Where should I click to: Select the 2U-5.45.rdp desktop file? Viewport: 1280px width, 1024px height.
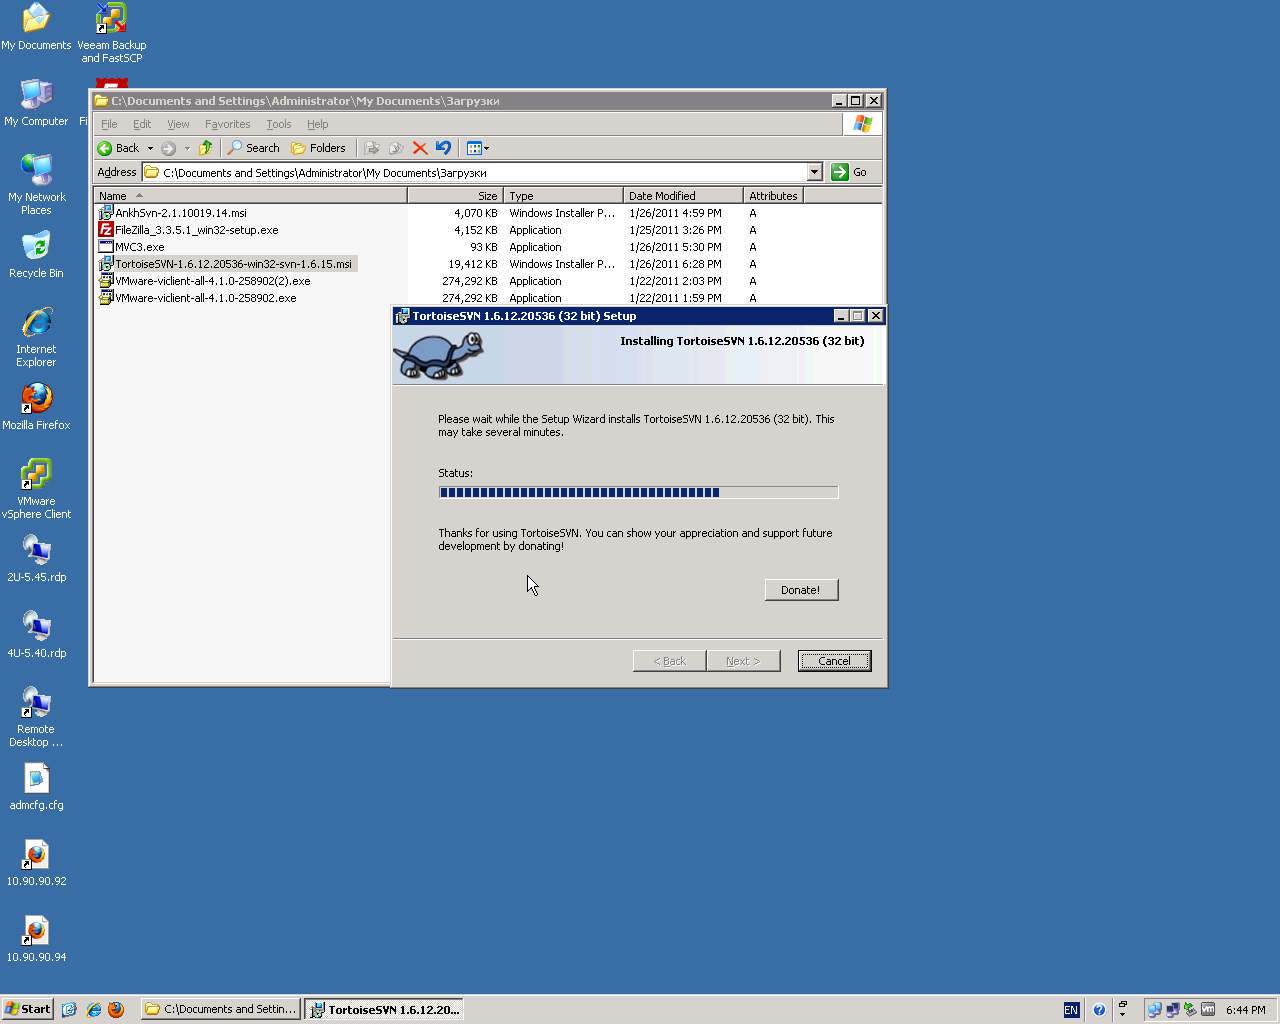[x=36, y=559]
